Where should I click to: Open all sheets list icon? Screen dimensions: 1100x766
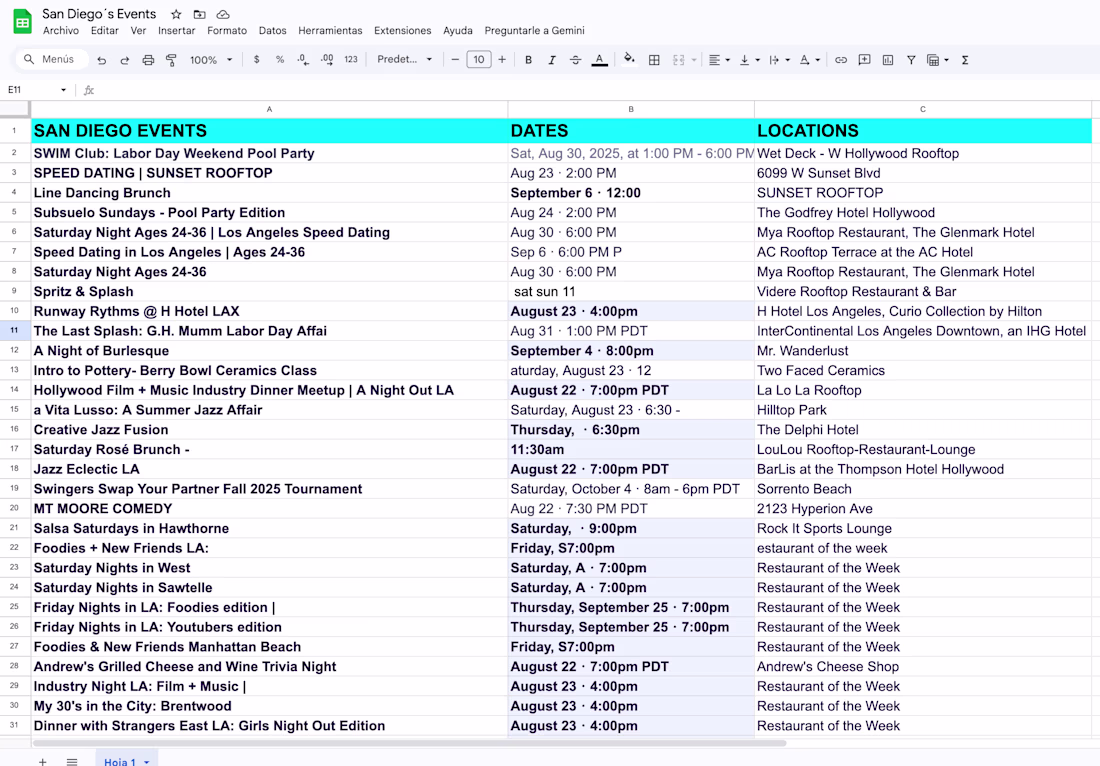click(x=72, y=760)
